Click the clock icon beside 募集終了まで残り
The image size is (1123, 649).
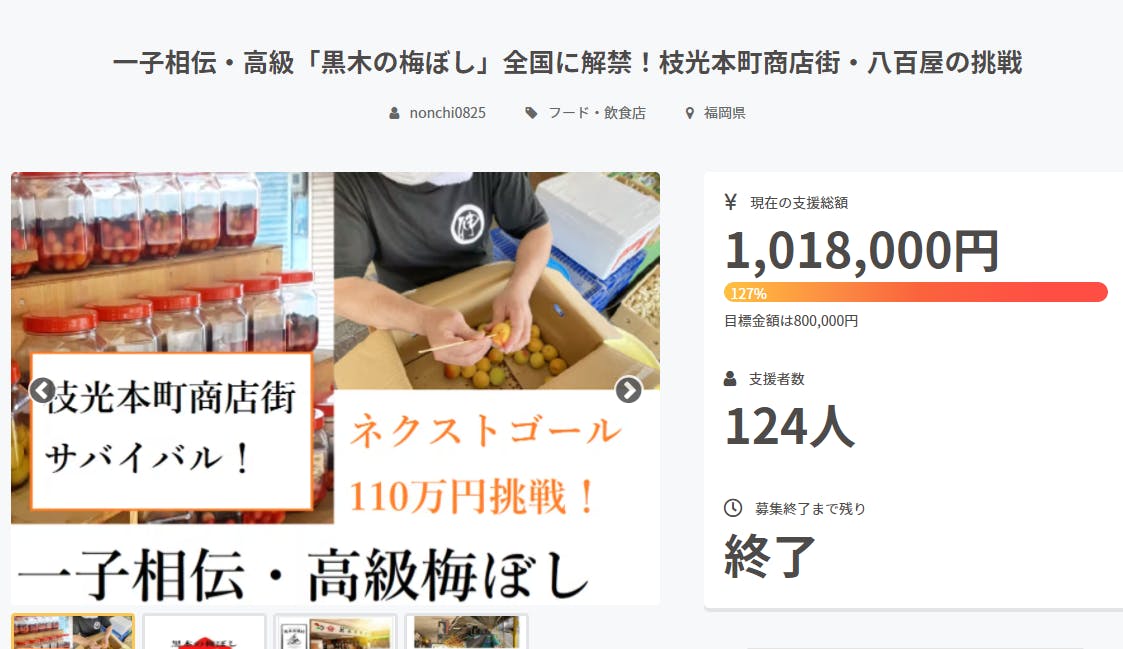[x=733, y=508]
